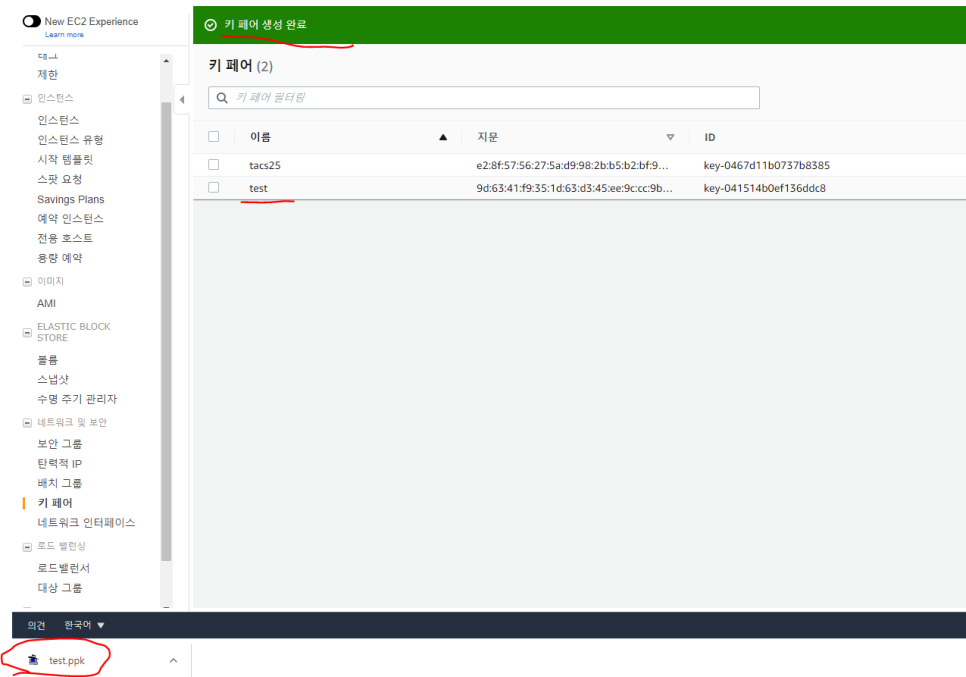Open the Learn more link

pos(64,34)
